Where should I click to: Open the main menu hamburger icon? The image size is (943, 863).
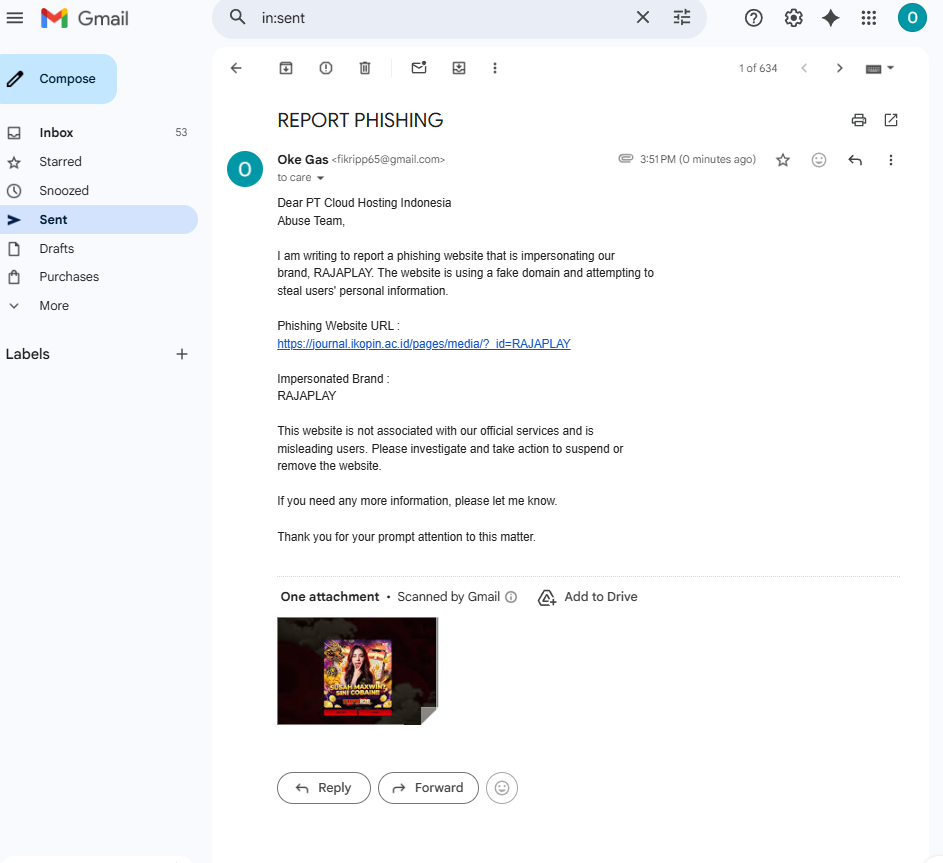(14, 18)
